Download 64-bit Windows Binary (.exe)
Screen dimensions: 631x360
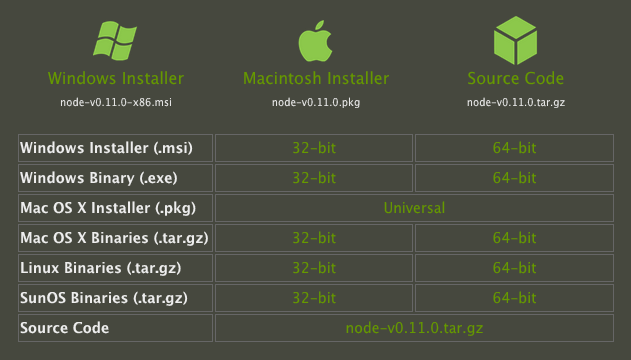(x=514, y=178)
